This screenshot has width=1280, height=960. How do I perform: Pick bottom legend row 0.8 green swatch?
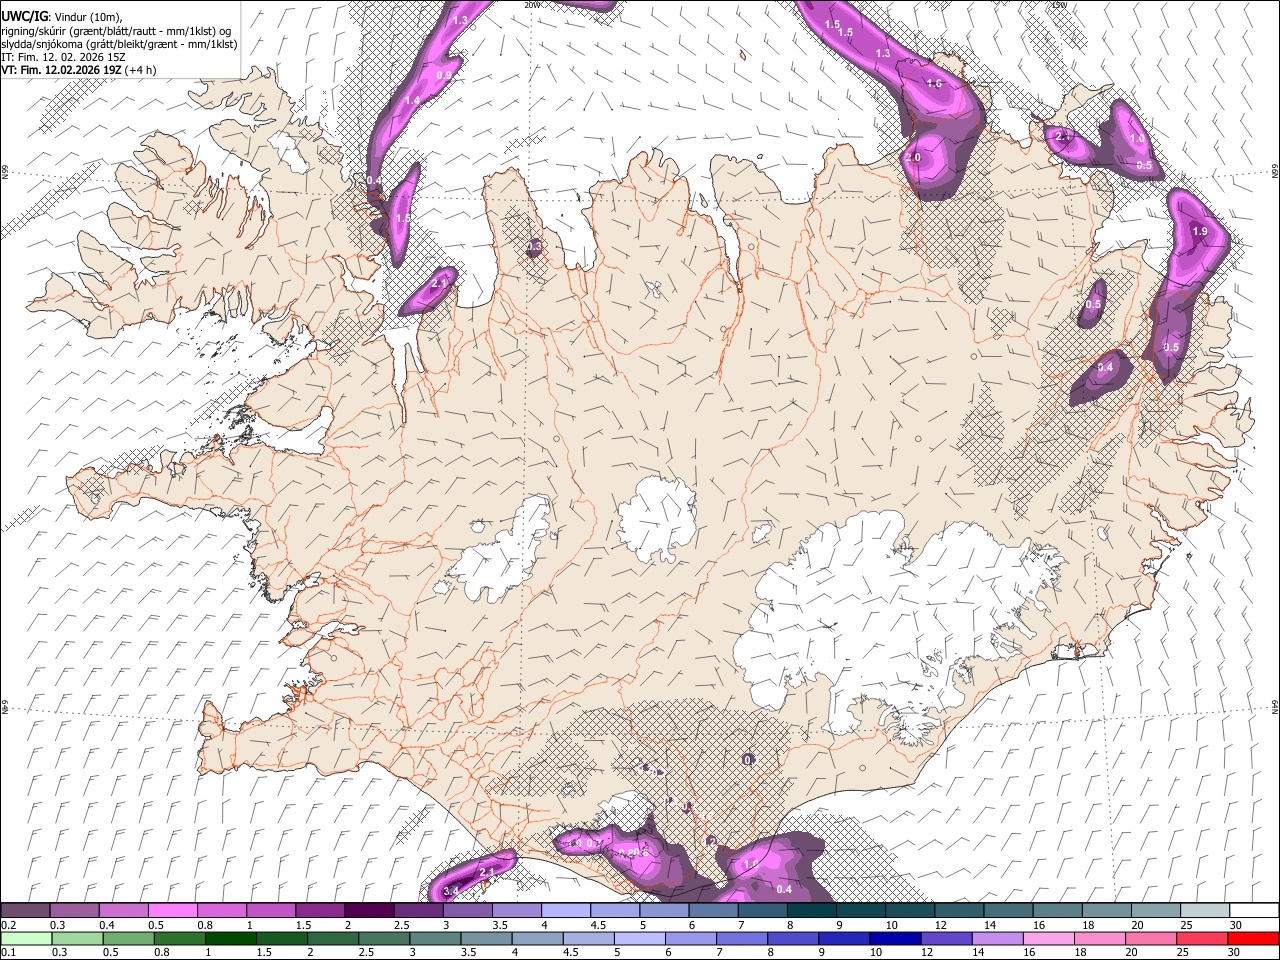pos(179,938)
